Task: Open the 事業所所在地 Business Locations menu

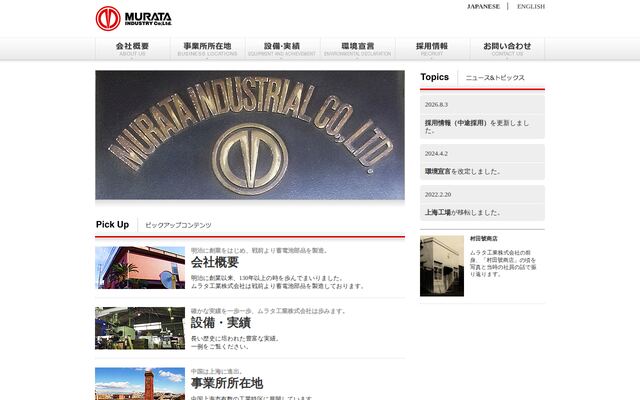Action: [207, 49]
